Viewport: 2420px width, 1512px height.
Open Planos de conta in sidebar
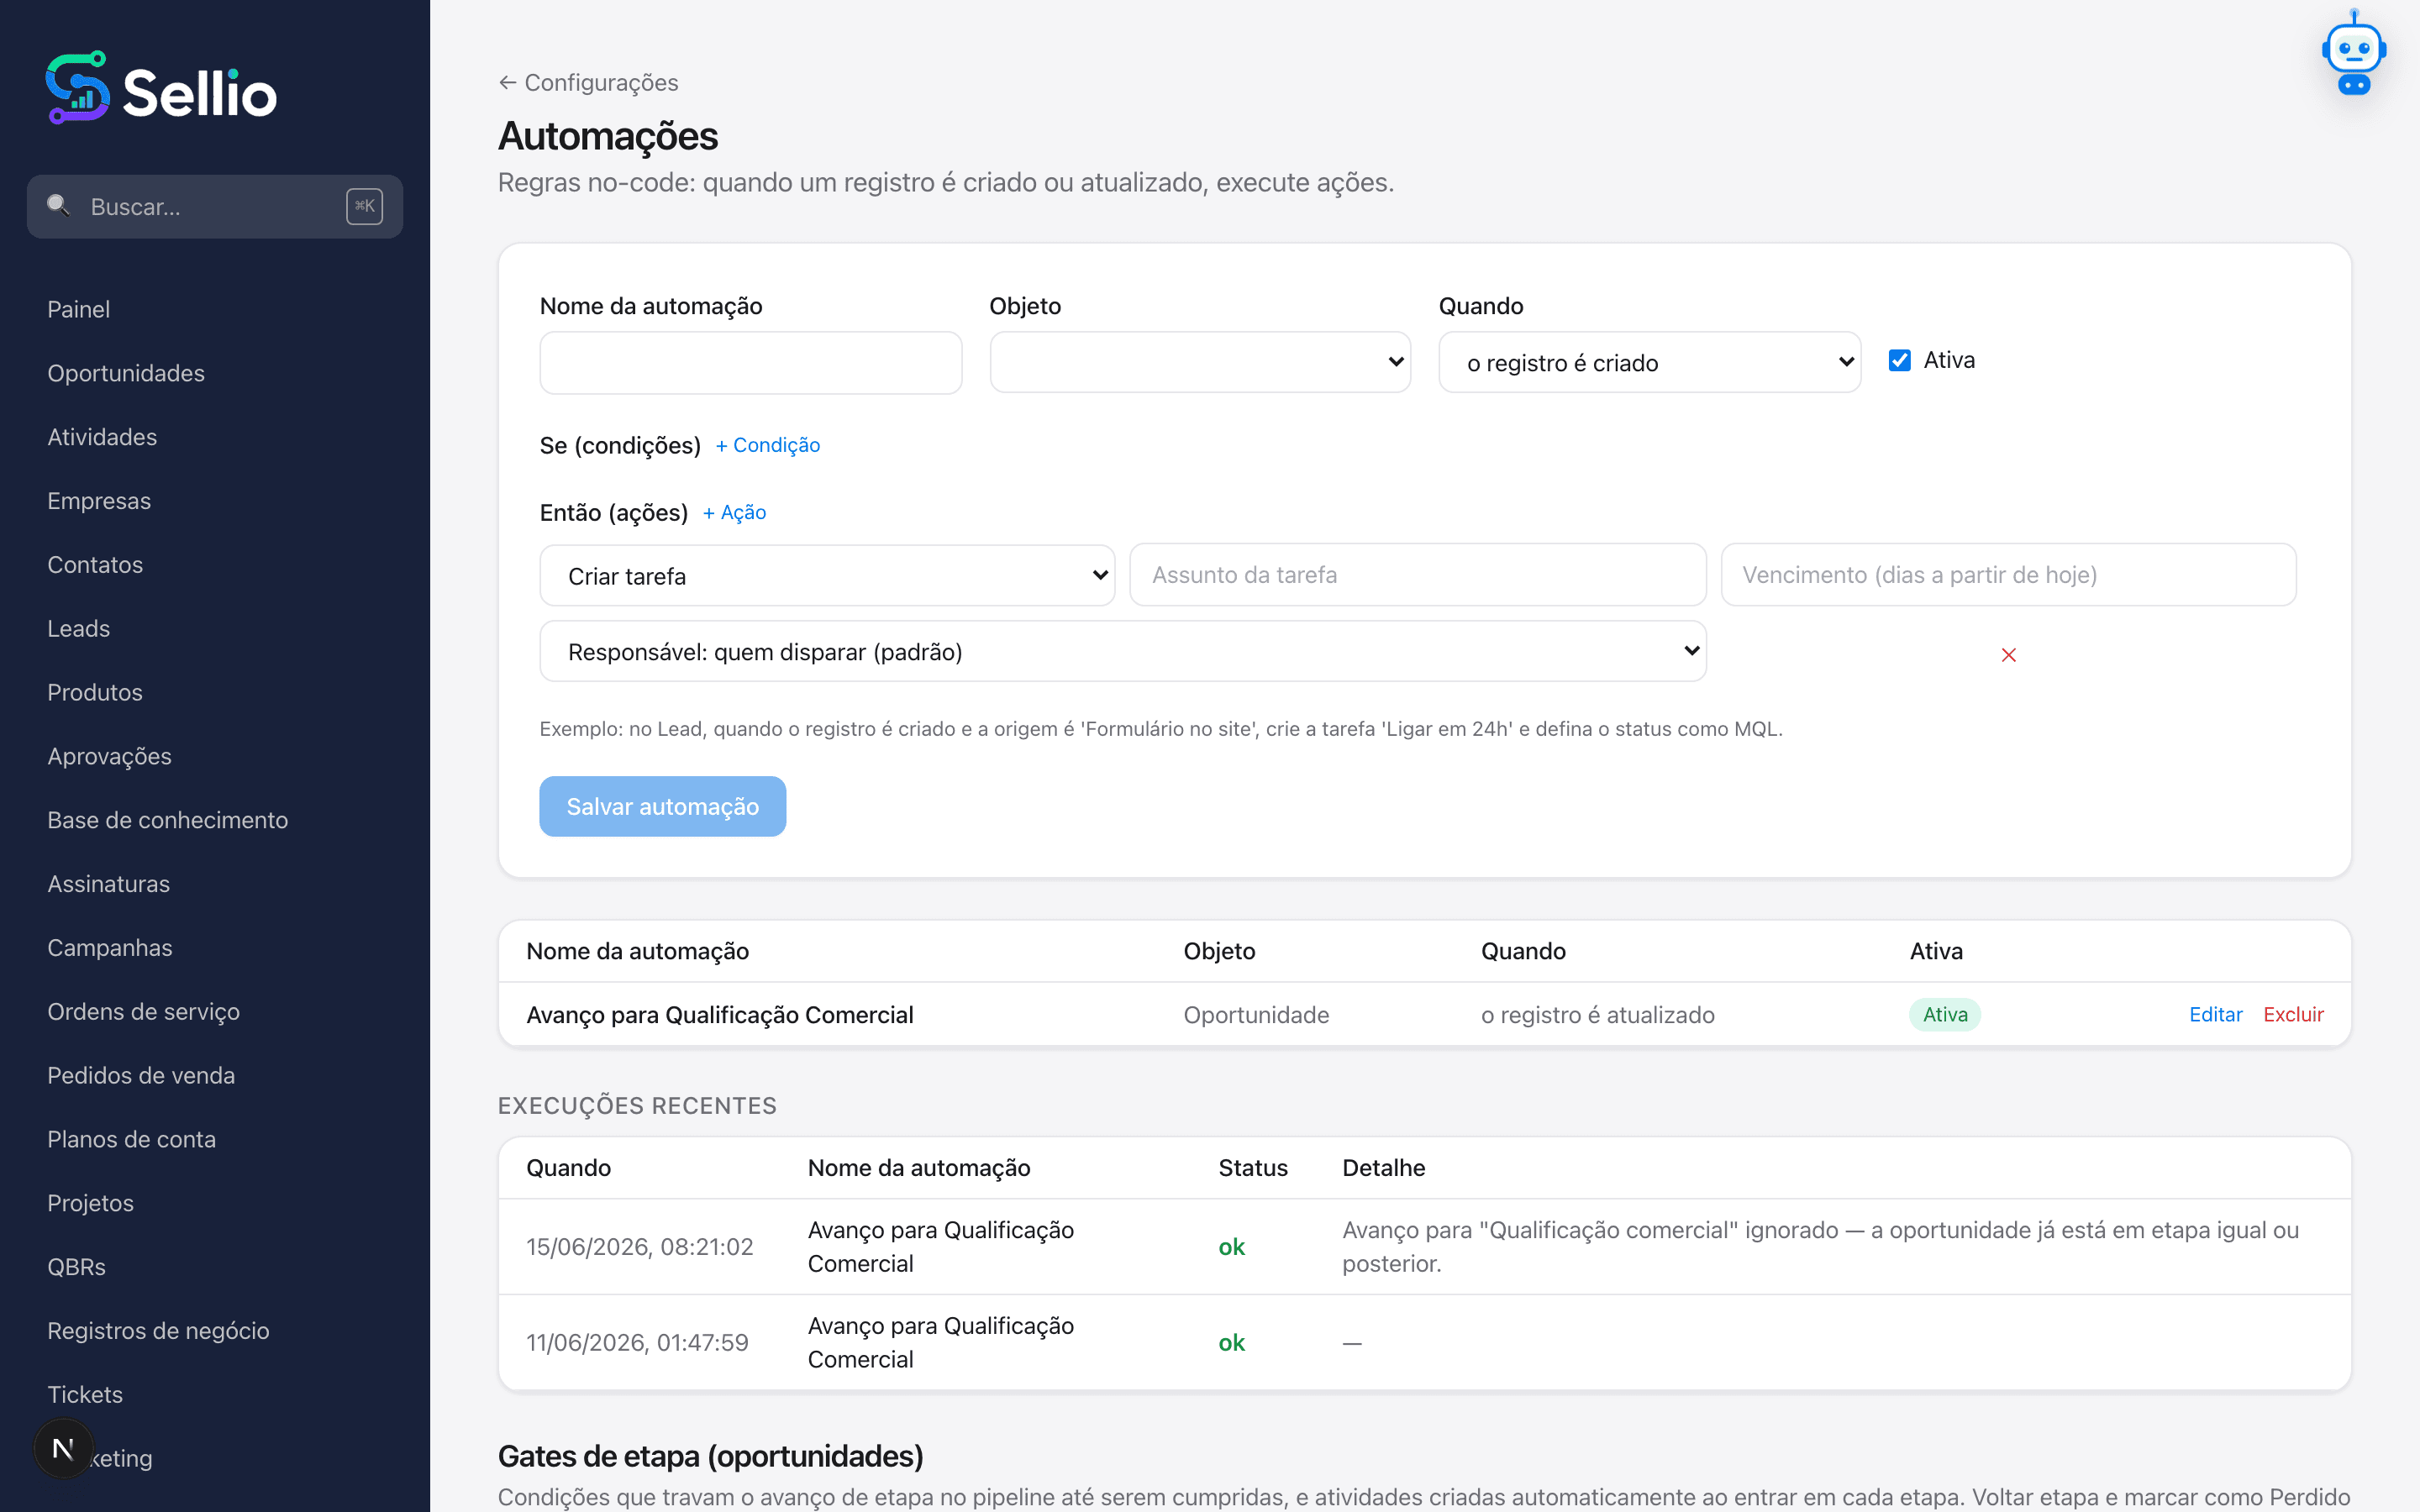point(131,1139)
